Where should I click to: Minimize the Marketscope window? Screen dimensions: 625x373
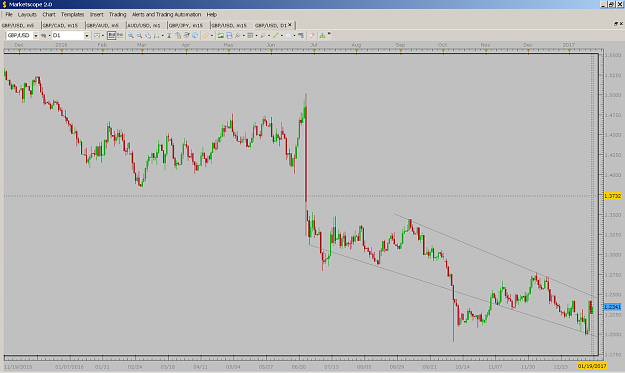click(x=604, y=4)
